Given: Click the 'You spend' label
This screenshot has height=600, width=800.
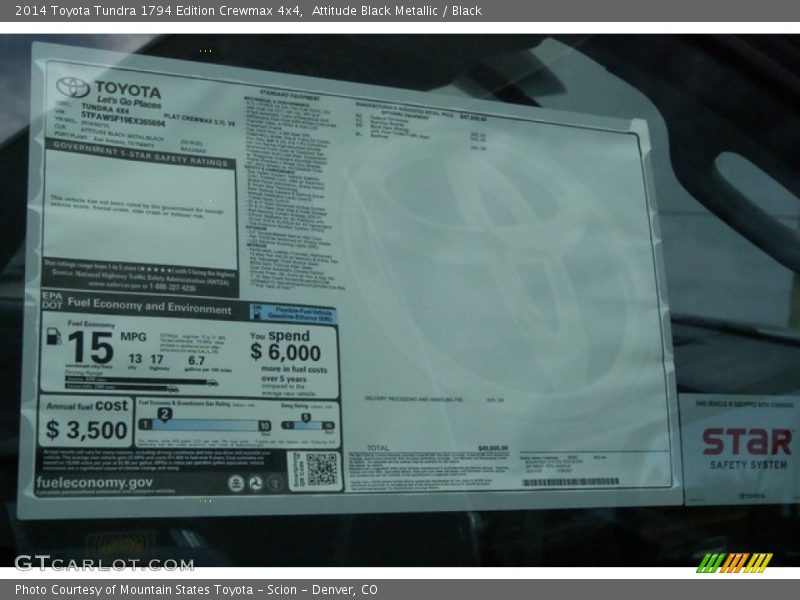Looking at the screenshot, I should [x=280, y=336].
